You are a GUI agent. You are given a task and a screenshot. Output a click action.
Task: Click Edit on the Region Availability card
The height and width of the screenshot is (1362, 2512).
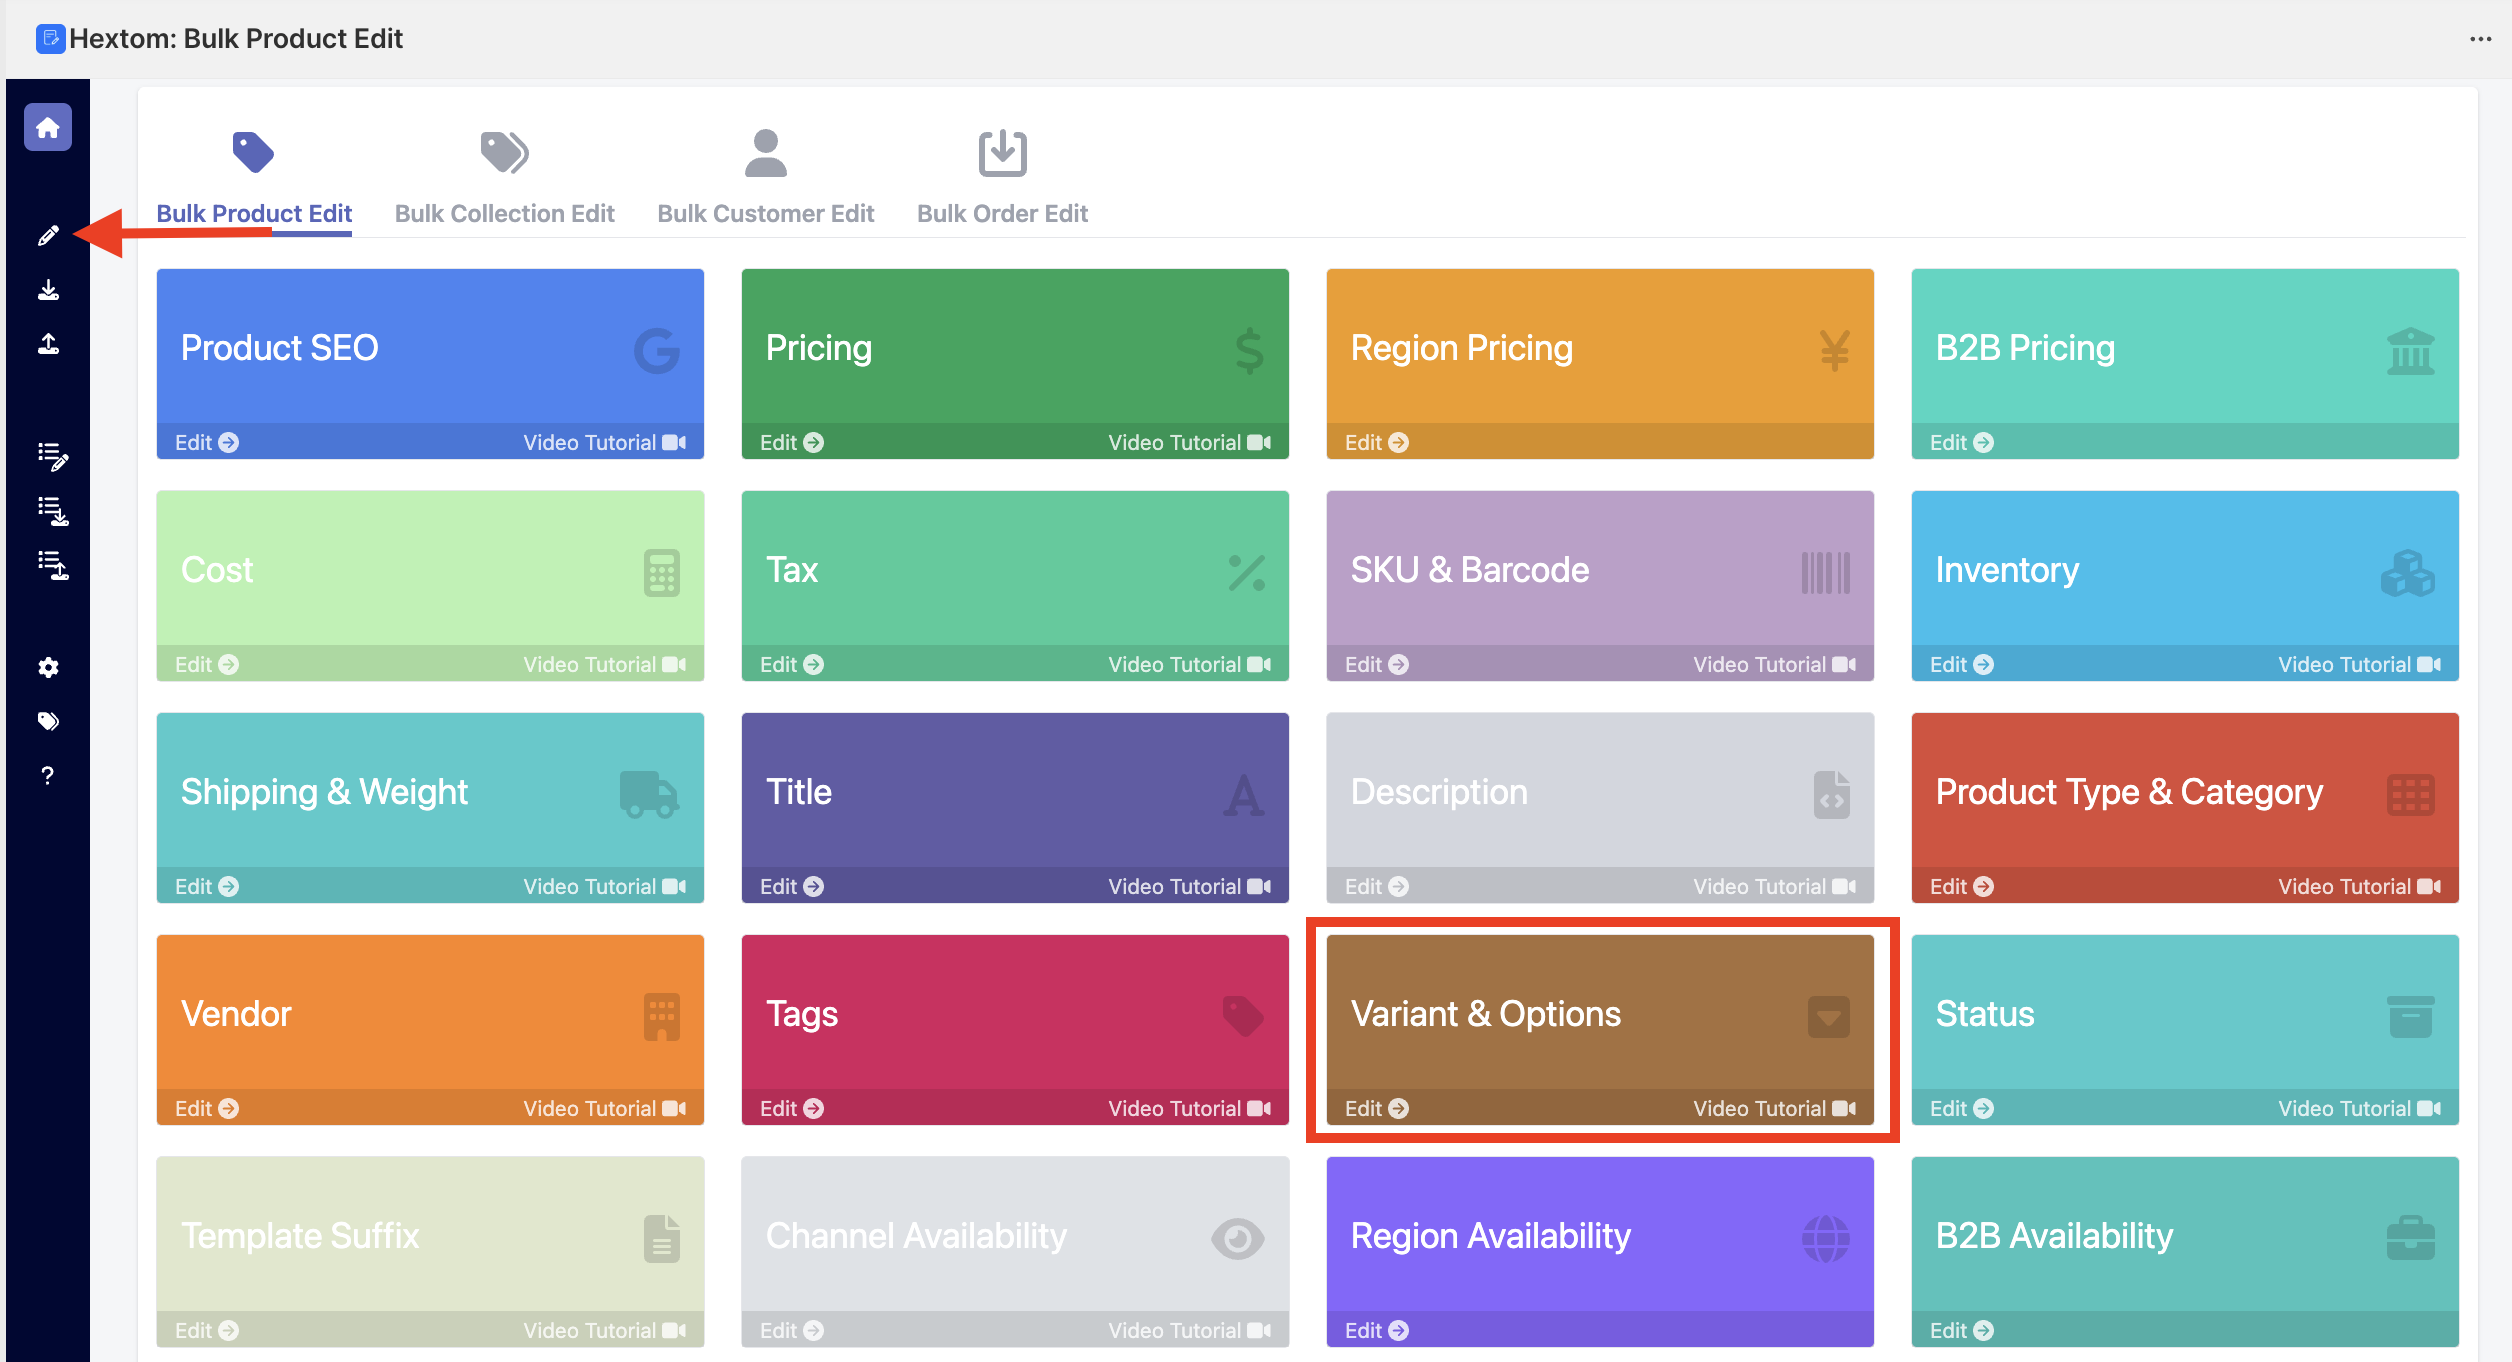coord(1376,1330)
